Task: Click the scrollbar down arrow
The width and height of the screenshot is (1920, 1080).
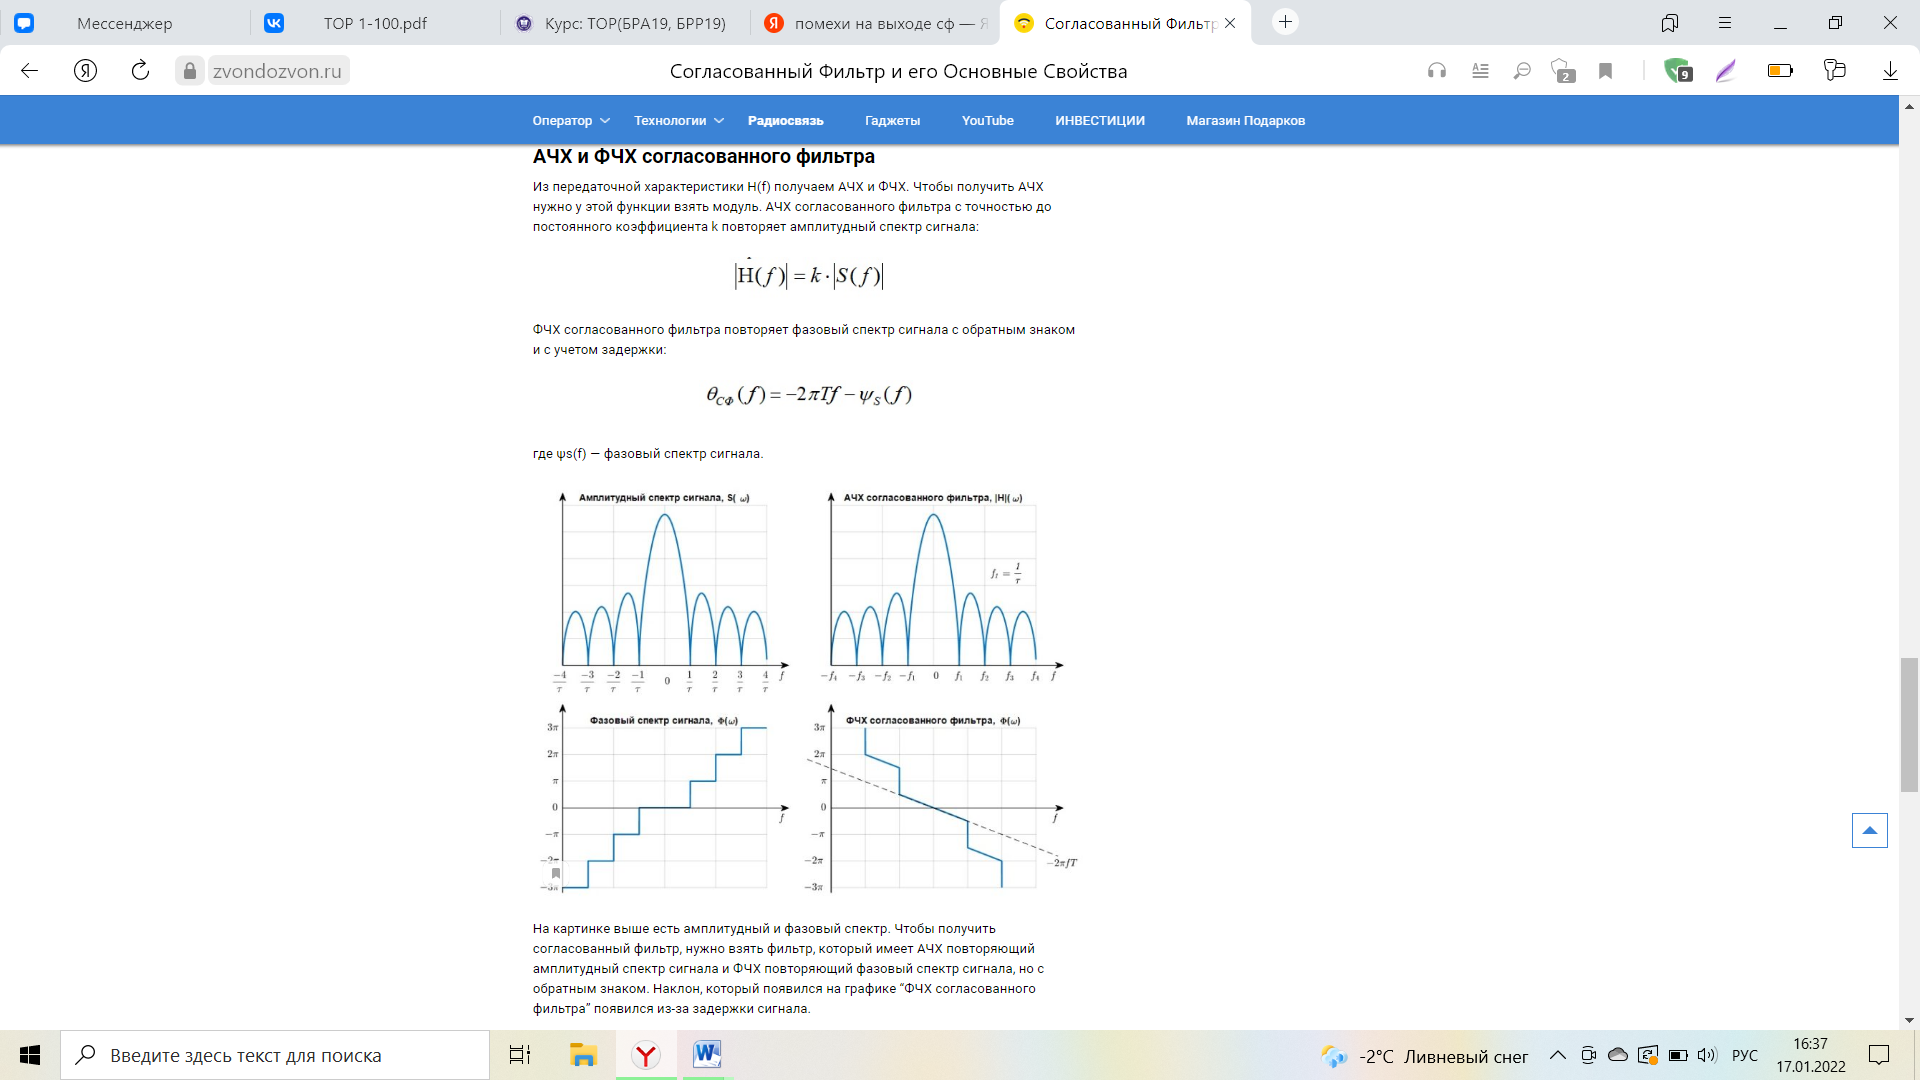Action: point(1910,1020)
